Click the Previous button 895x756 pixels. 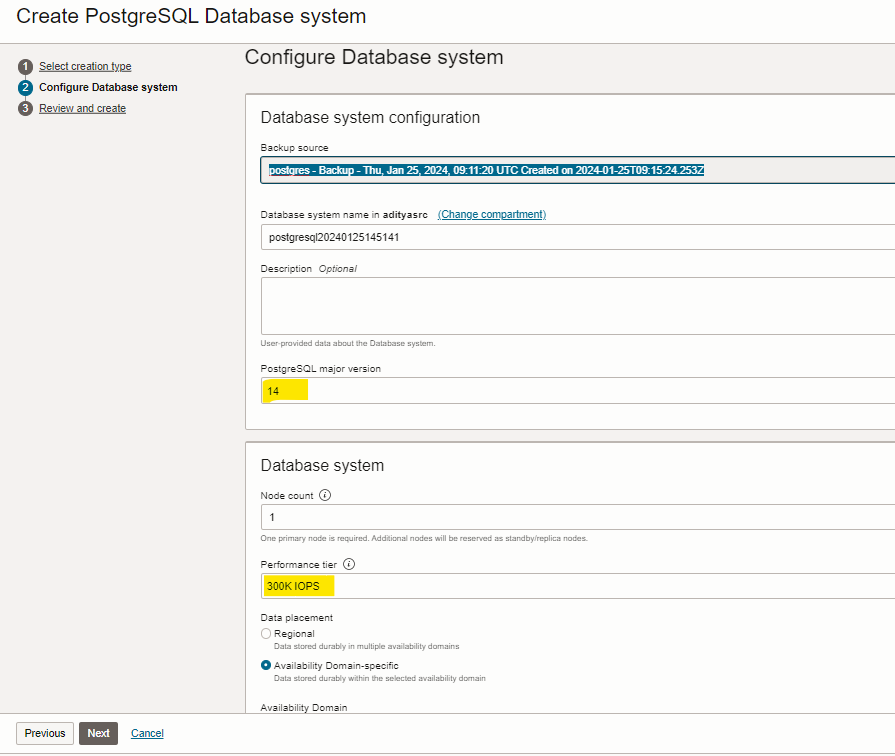[45, 733]
